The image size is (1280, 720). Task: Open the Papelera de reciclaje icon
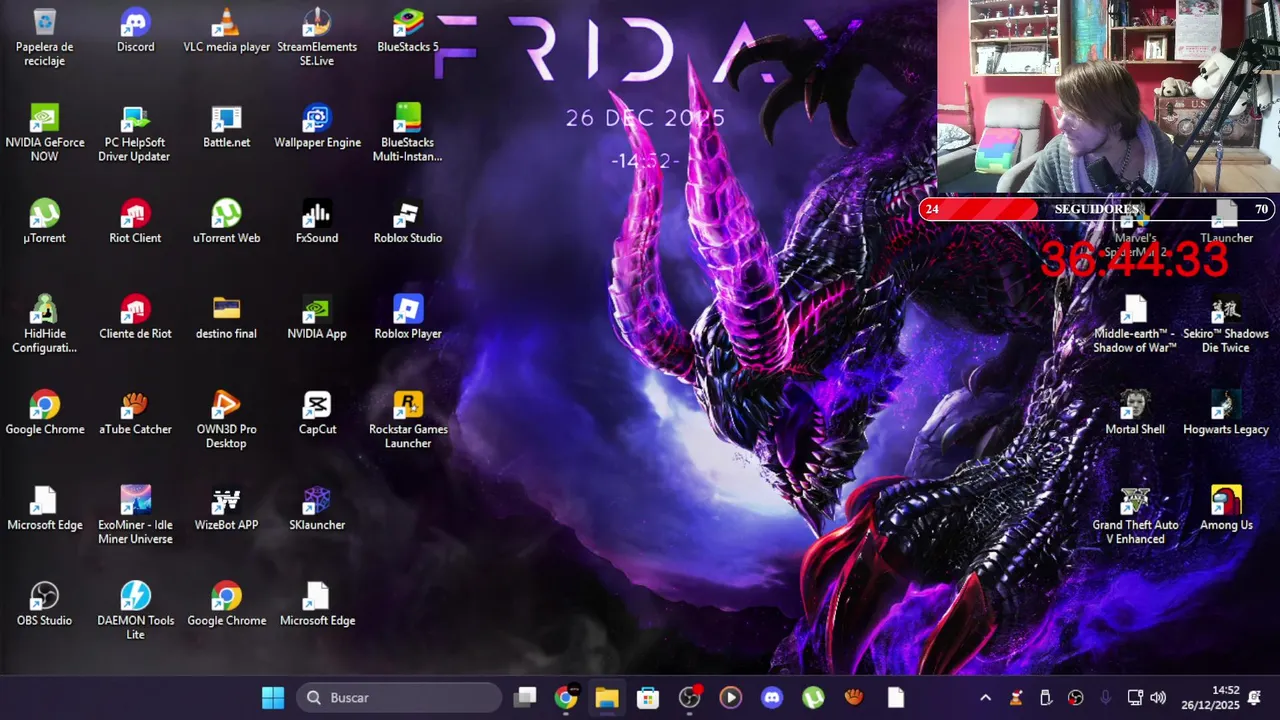tap(45, 37)
